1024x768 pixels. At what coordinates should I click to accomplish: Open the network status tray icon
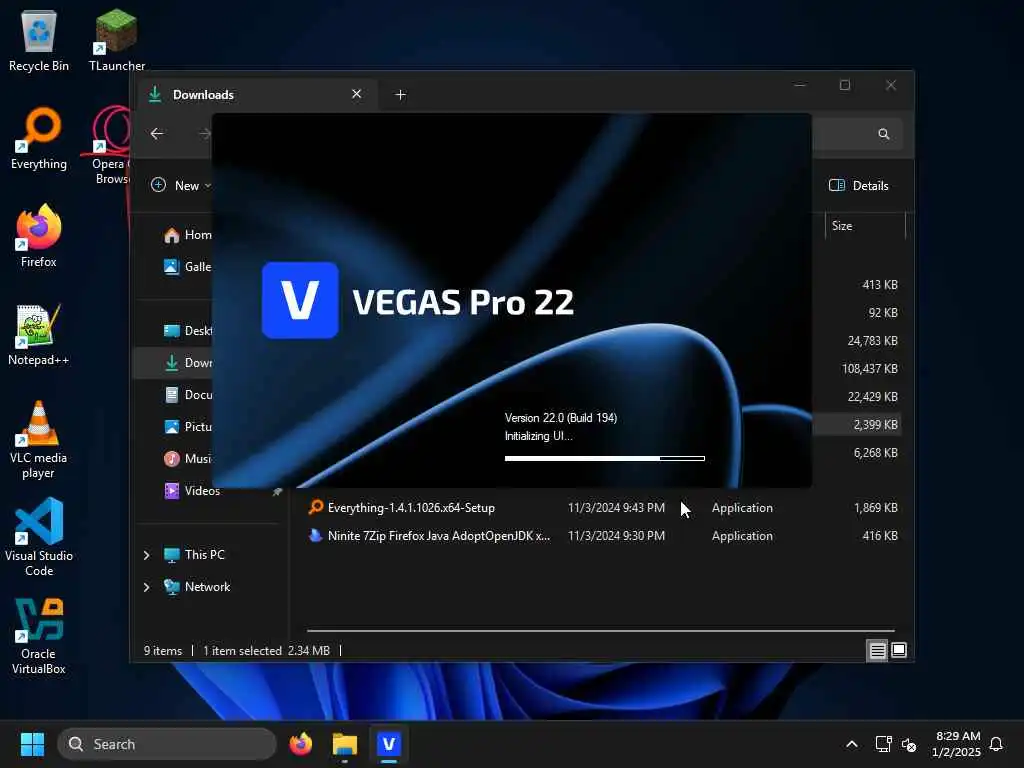[883, 744]
